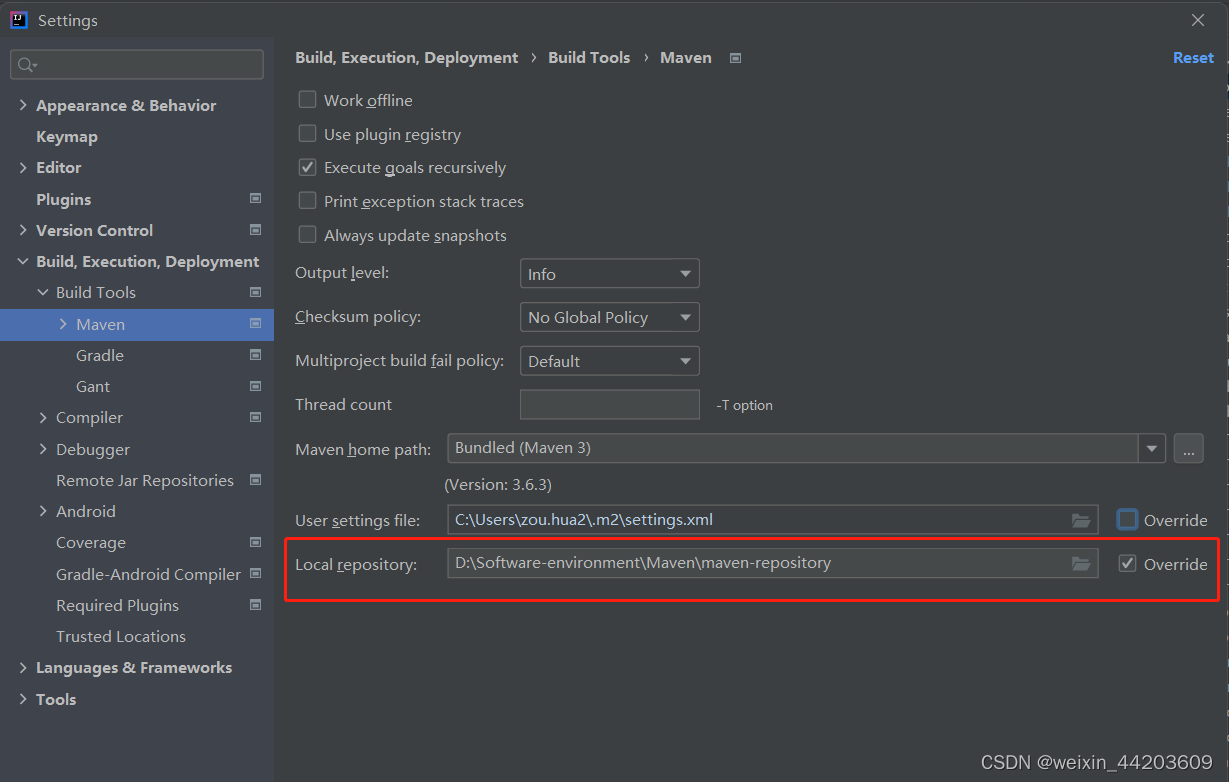The height and width of the screenshot is (782, 1229).
Task: Click the settings search field
Action: (137, 65)
